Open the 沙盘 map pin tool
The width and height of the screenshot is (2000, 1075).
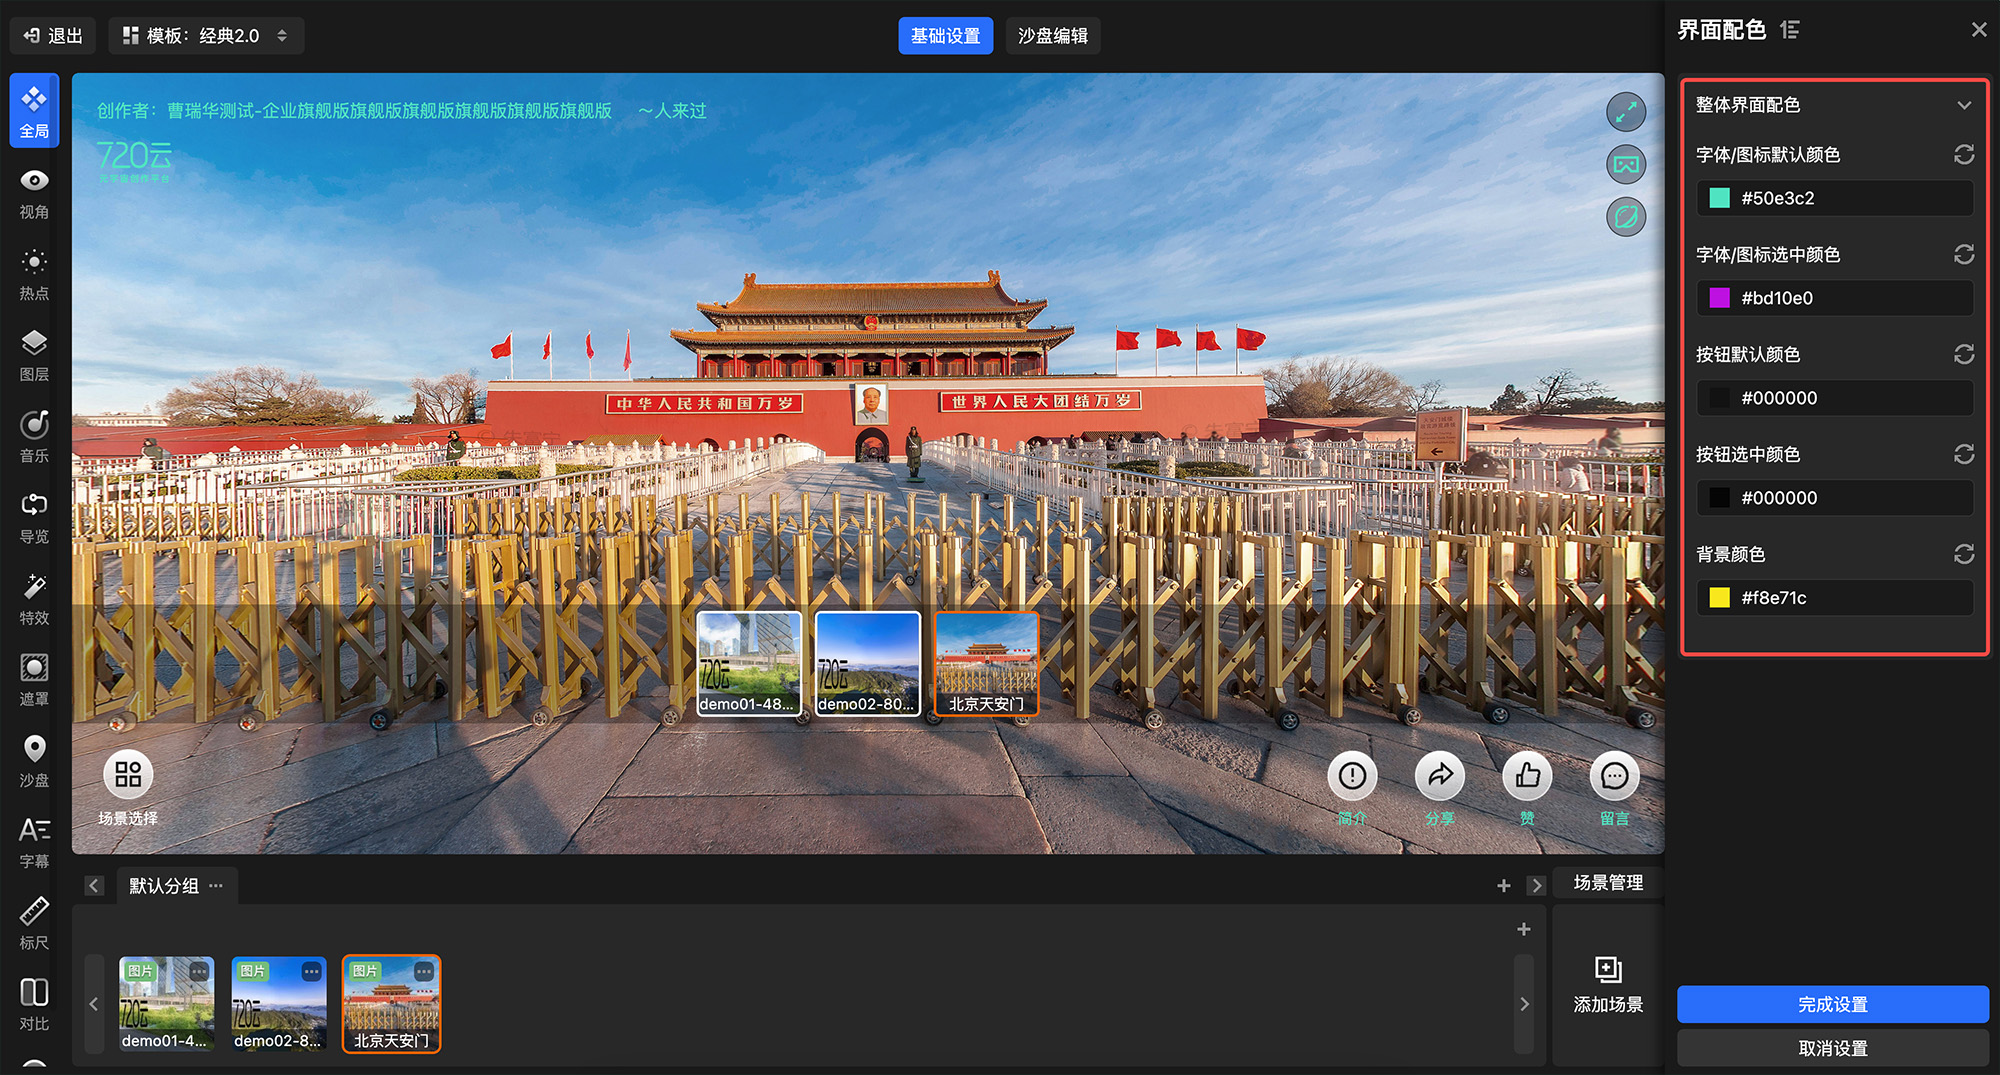[34, 760]
